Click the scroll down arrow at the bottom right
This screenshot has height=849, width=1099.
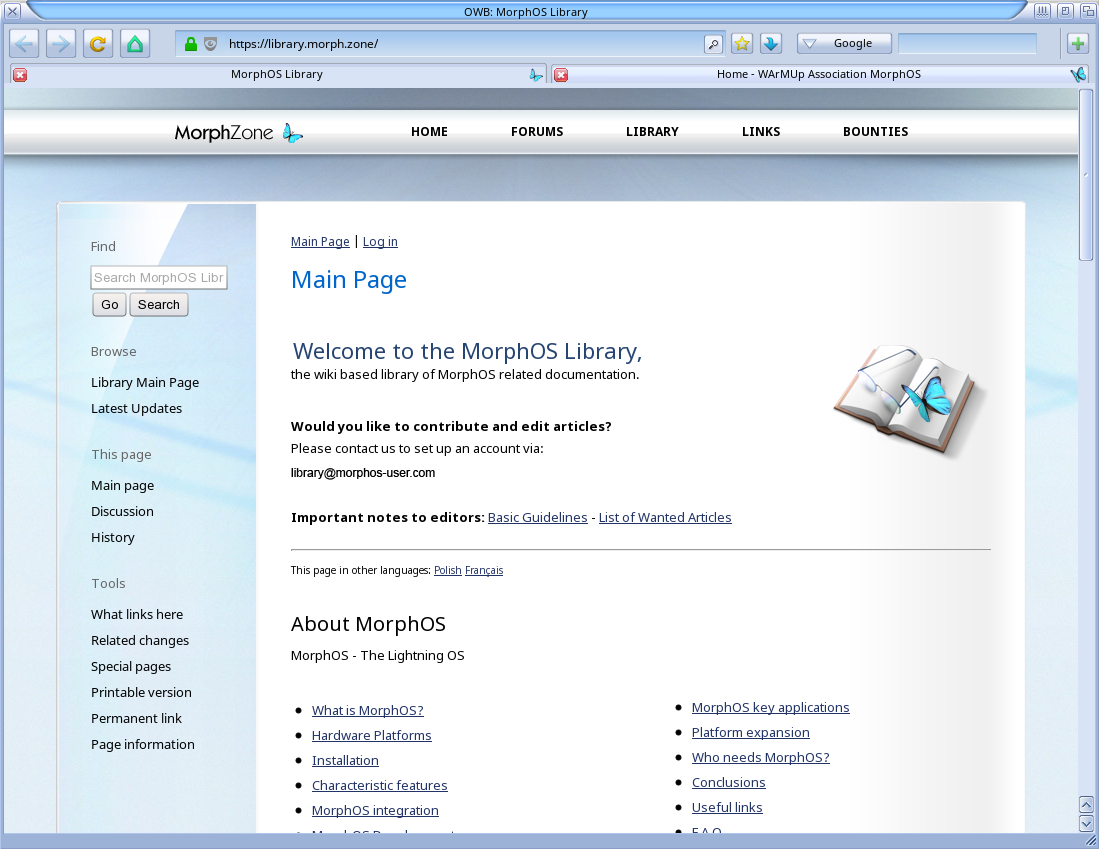1086,822
